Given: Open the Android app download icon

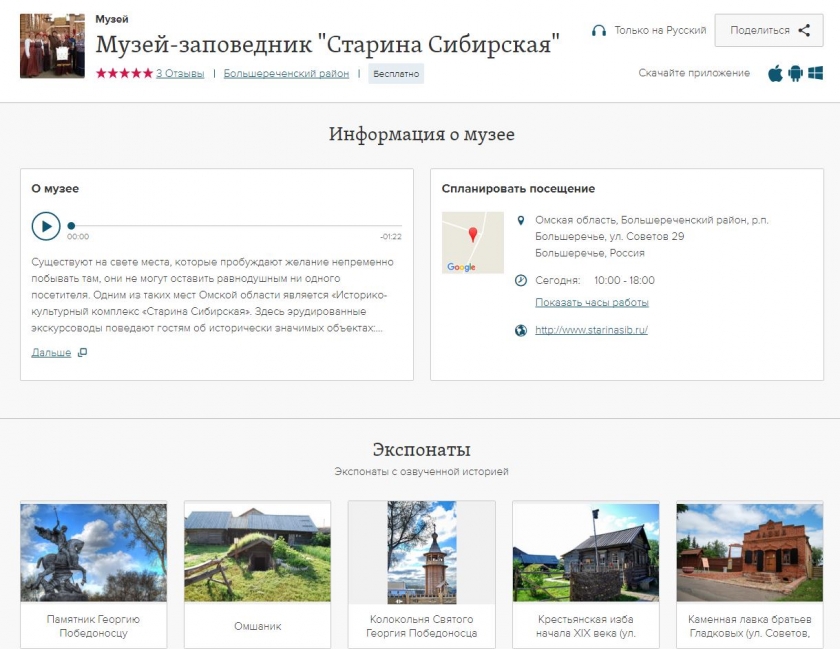Looking at the screenshot, I should (x=796, y=73).
